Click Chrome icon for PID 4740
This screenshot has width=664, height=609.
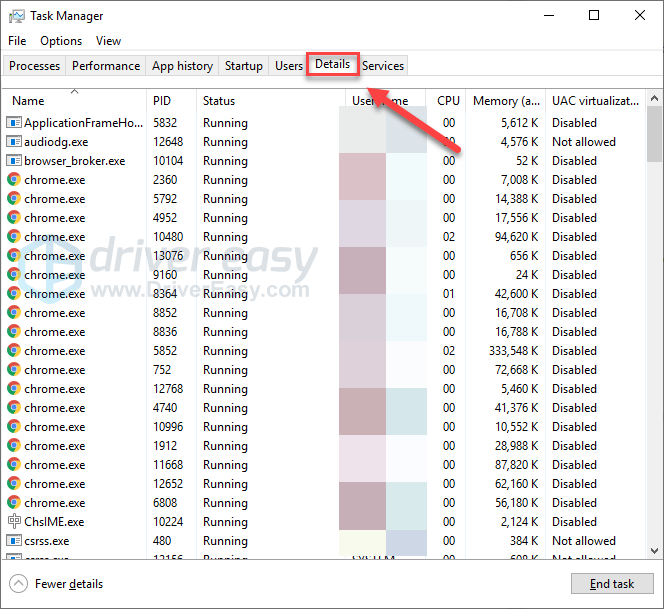click(14, 408)
